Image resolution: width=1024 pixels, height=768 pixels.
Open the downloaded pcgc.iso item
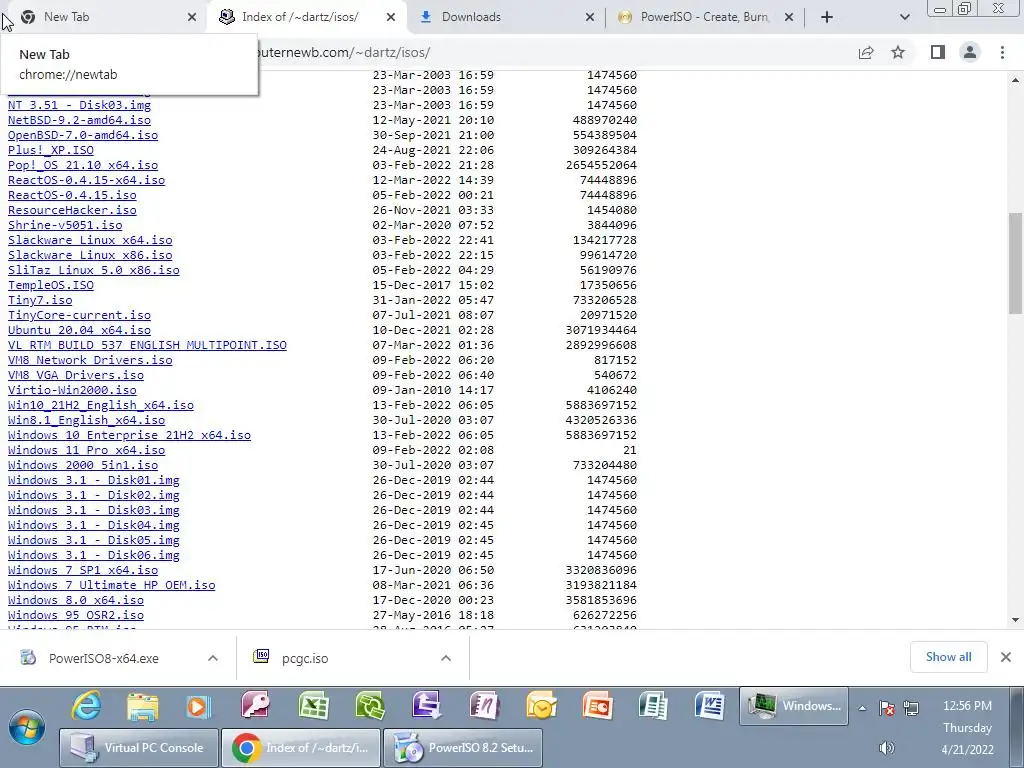[305, 658]
